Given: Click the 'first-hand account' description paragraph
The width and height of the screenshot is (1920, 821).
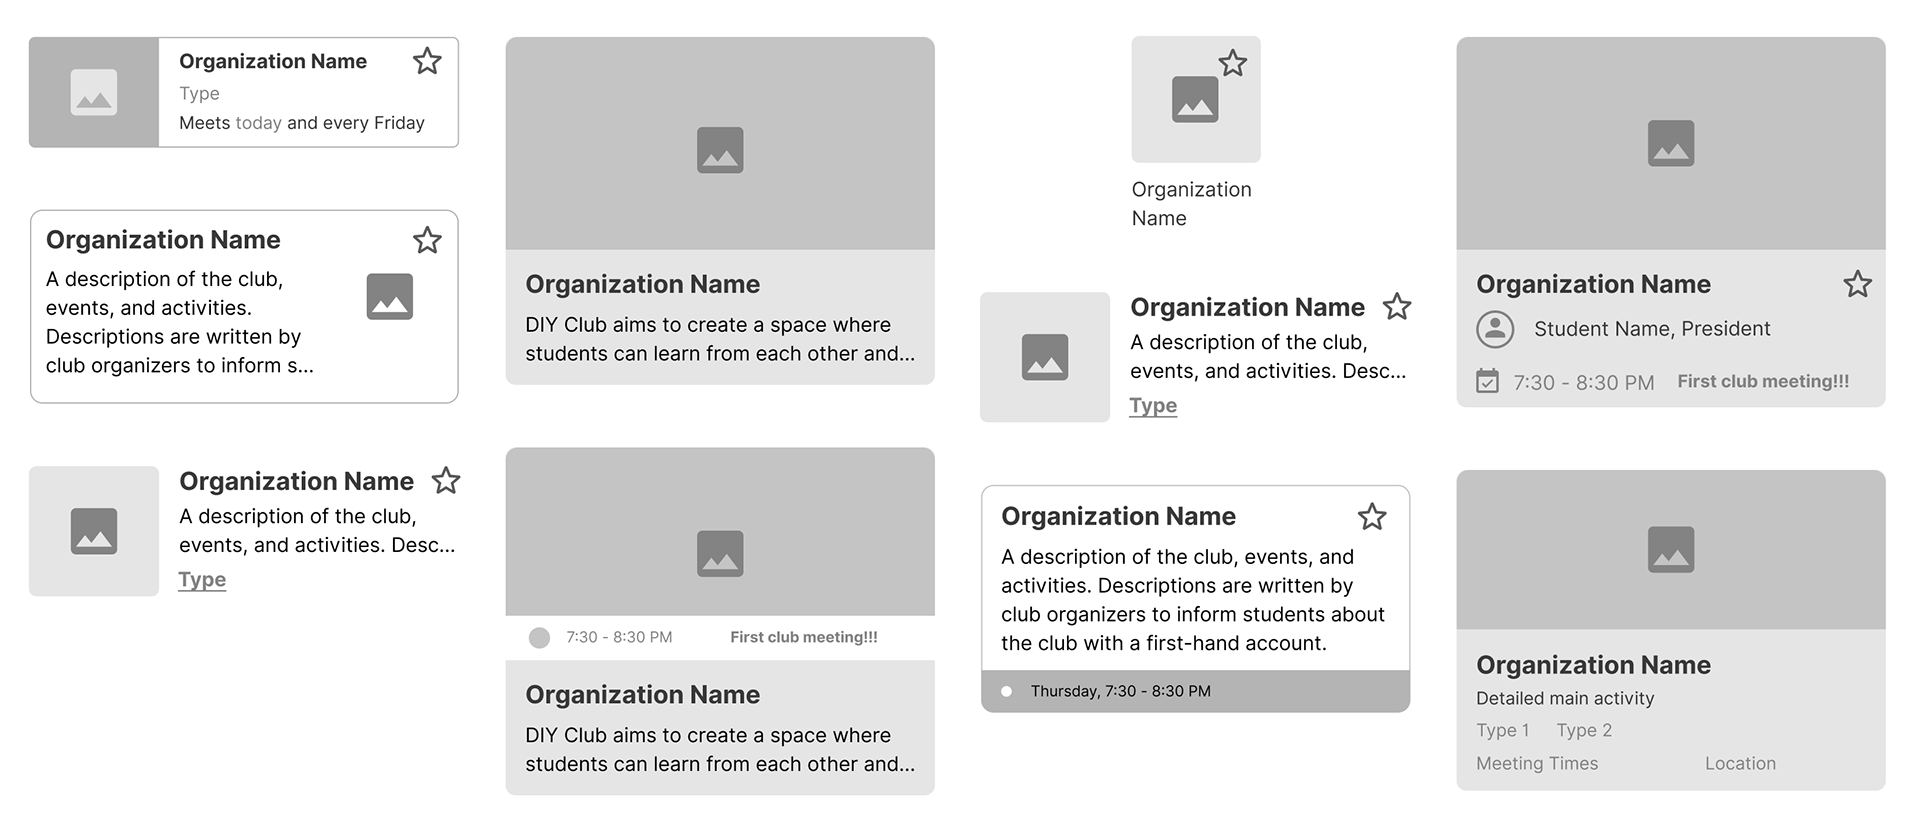Looking at the screenshot, I should (1193, 600).
